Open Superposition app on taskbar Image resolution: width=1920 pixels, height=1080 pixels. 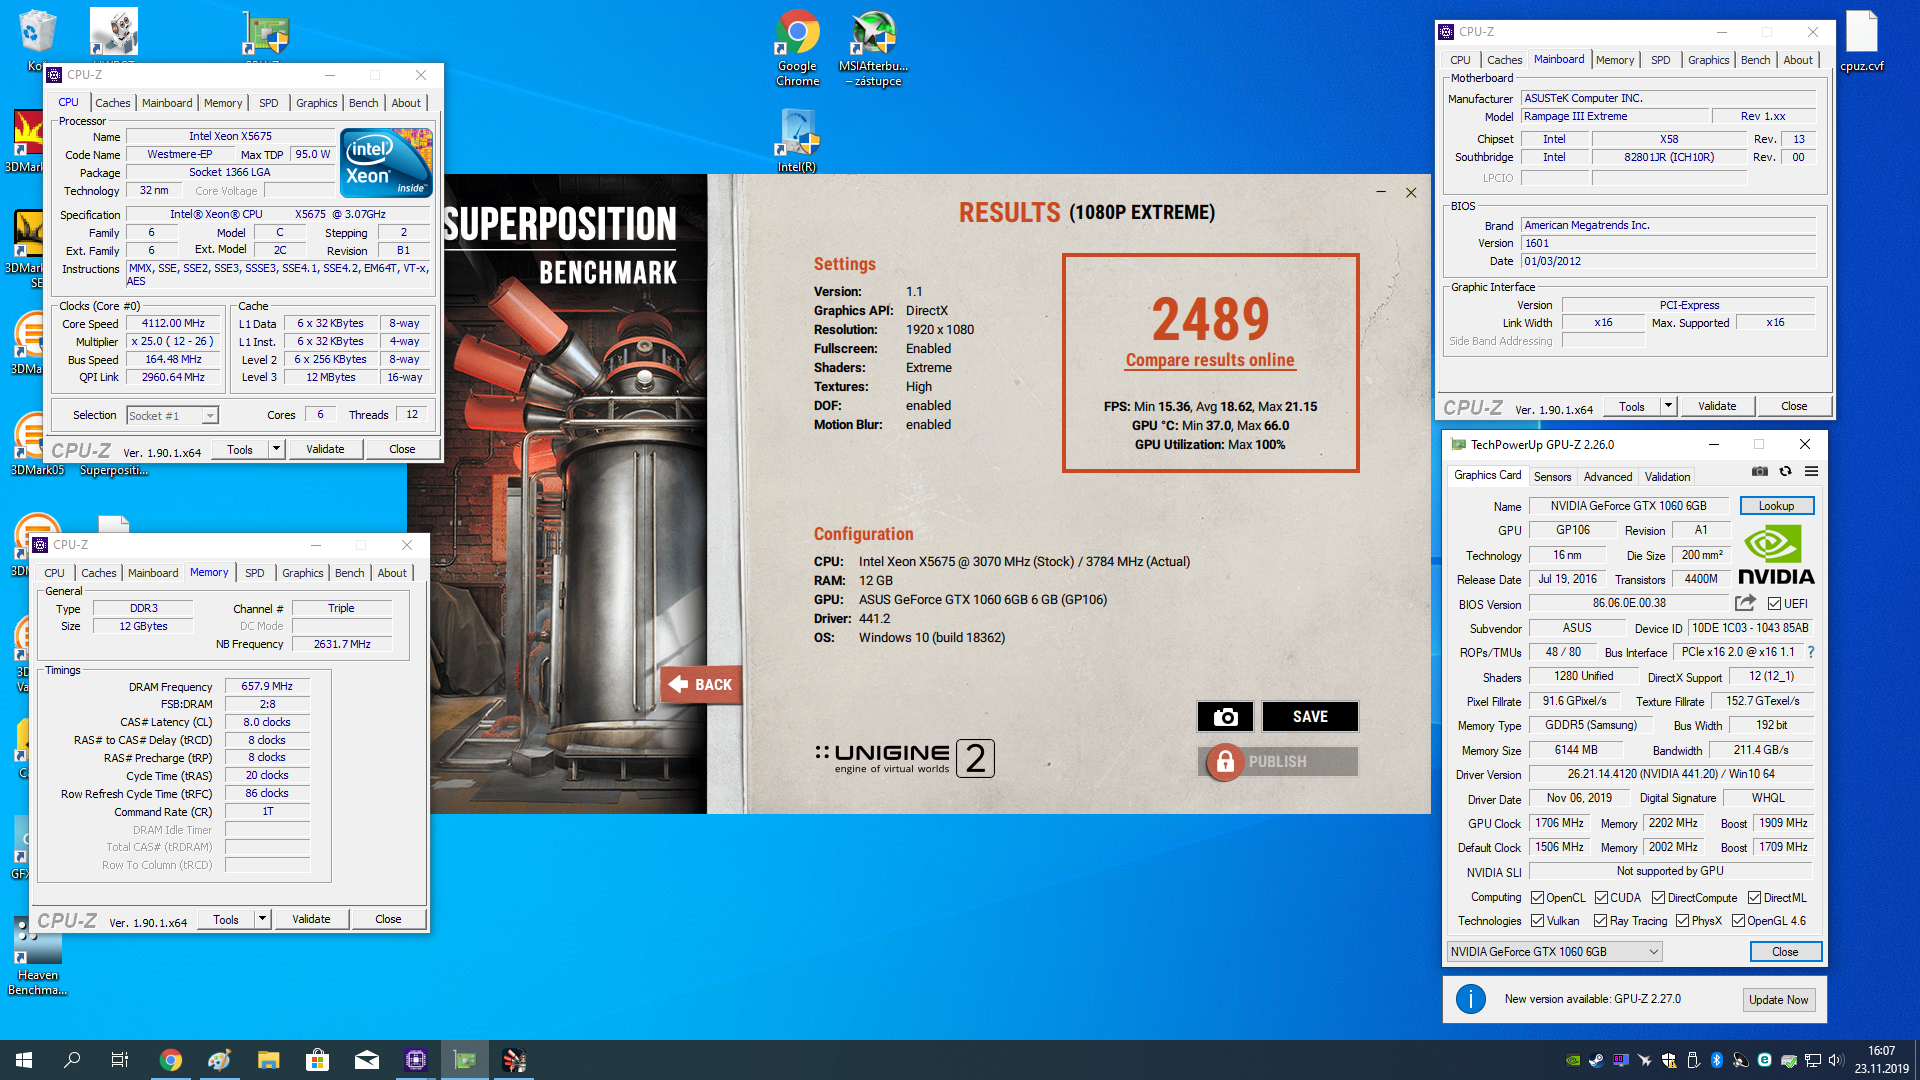tap(514, 1060)
